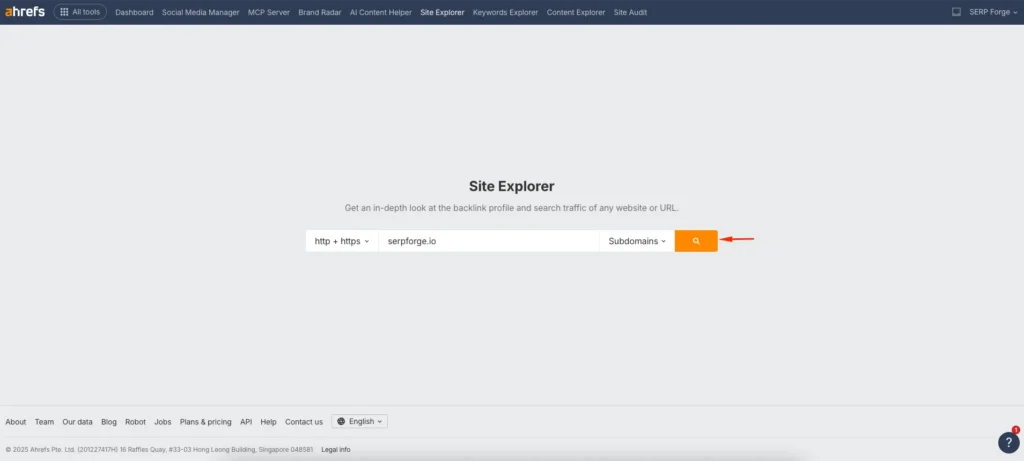Expand the SERP Forge account menu

tap(993, 12)
